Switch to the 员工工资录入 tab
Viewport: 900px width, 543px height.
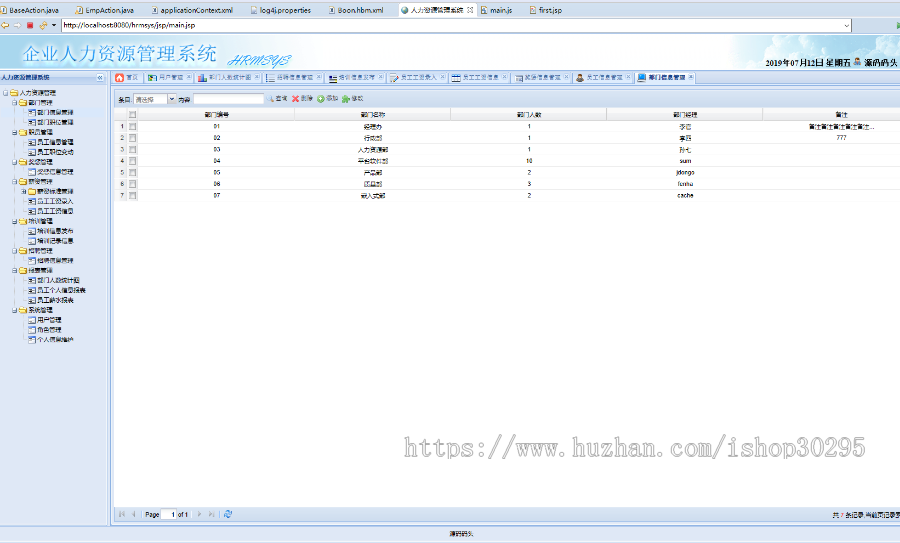click(x=417, y=77)
